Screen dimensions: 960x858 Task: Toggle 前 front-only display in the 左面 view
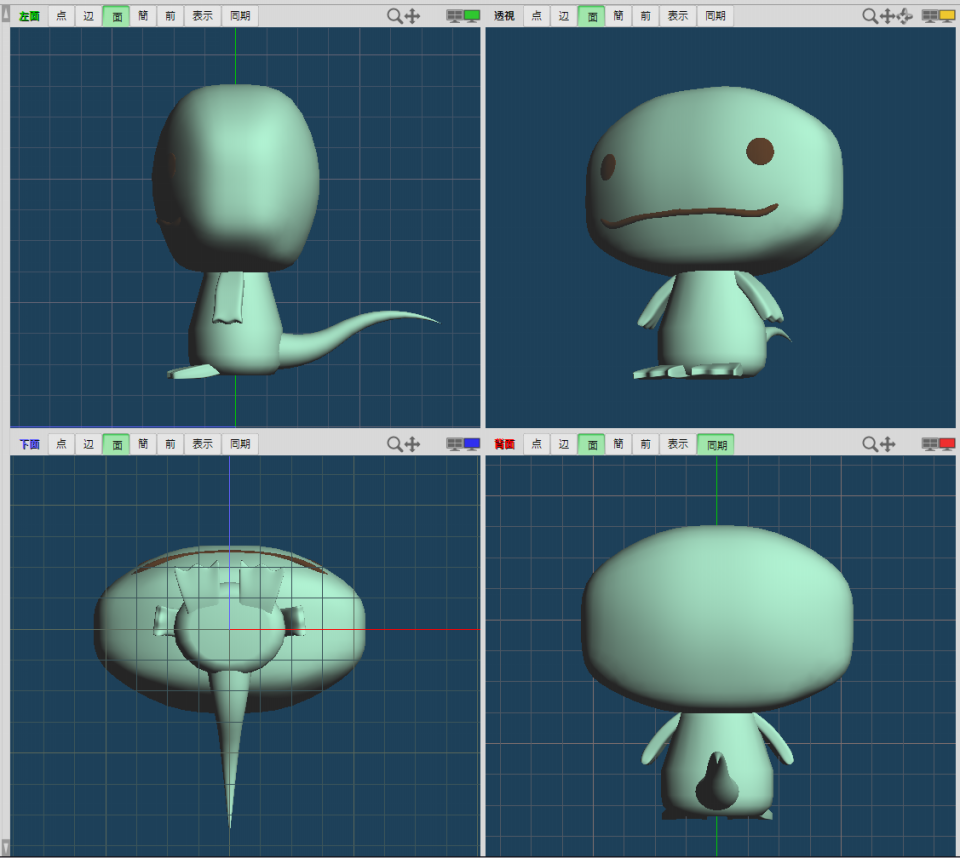pyautogui.click(x=170, y=16)
